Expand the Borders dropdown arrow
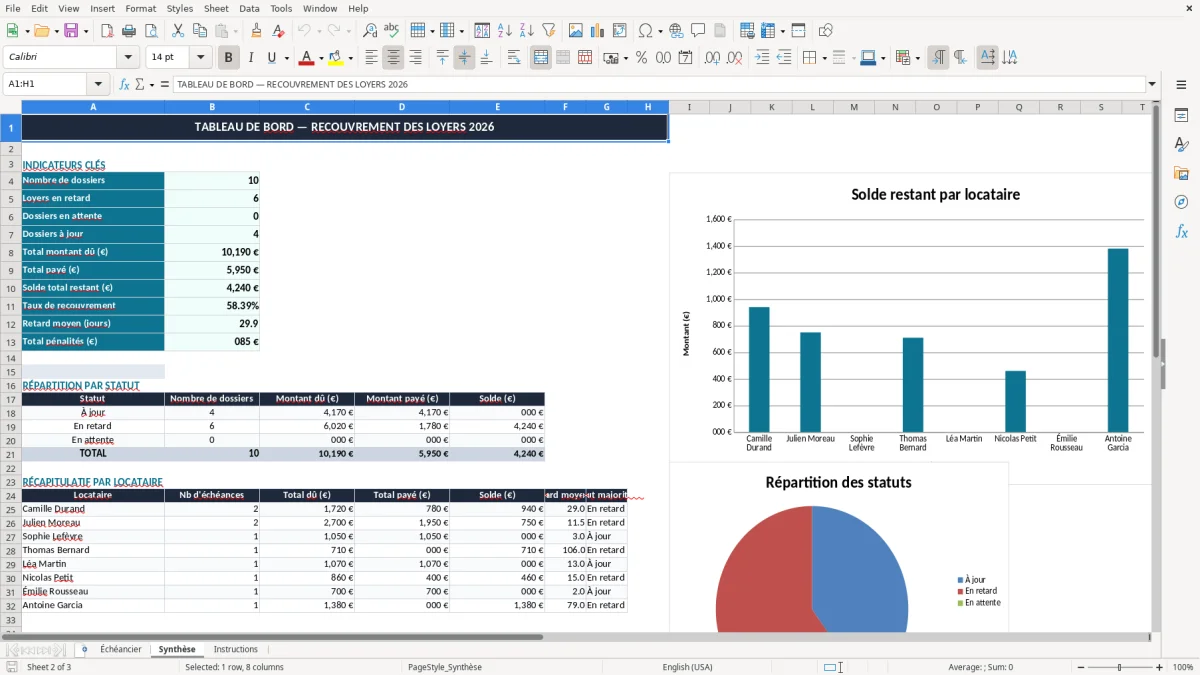The image size is (1200, 675). point(824,58)
